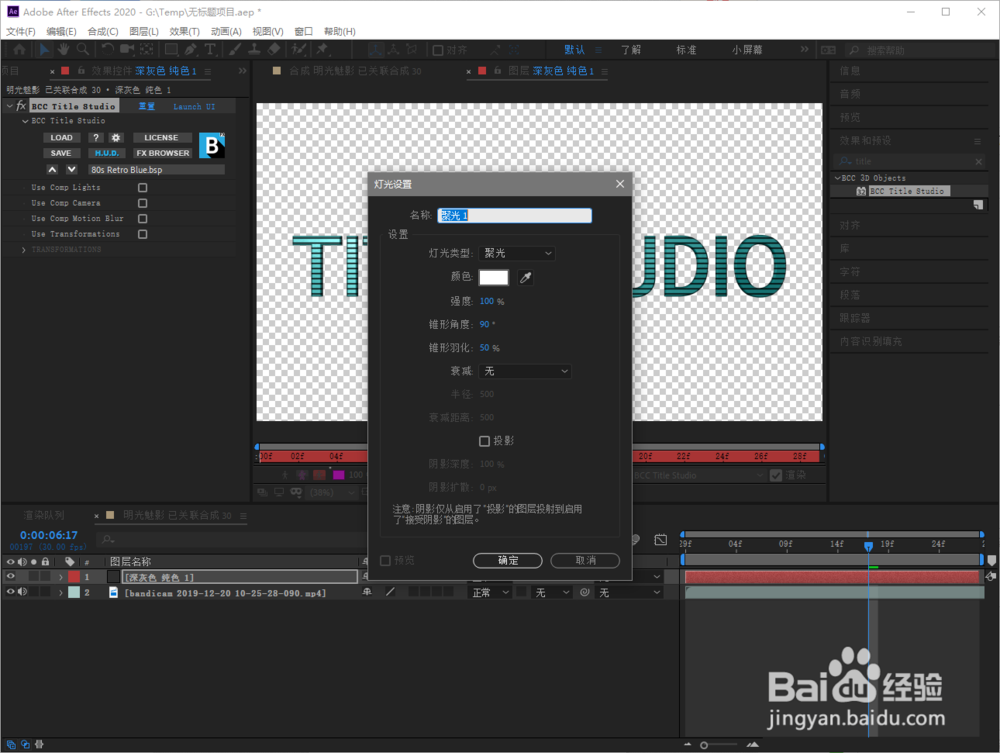Collapse the BCC 3D Objects category

(x=837, y=178)
